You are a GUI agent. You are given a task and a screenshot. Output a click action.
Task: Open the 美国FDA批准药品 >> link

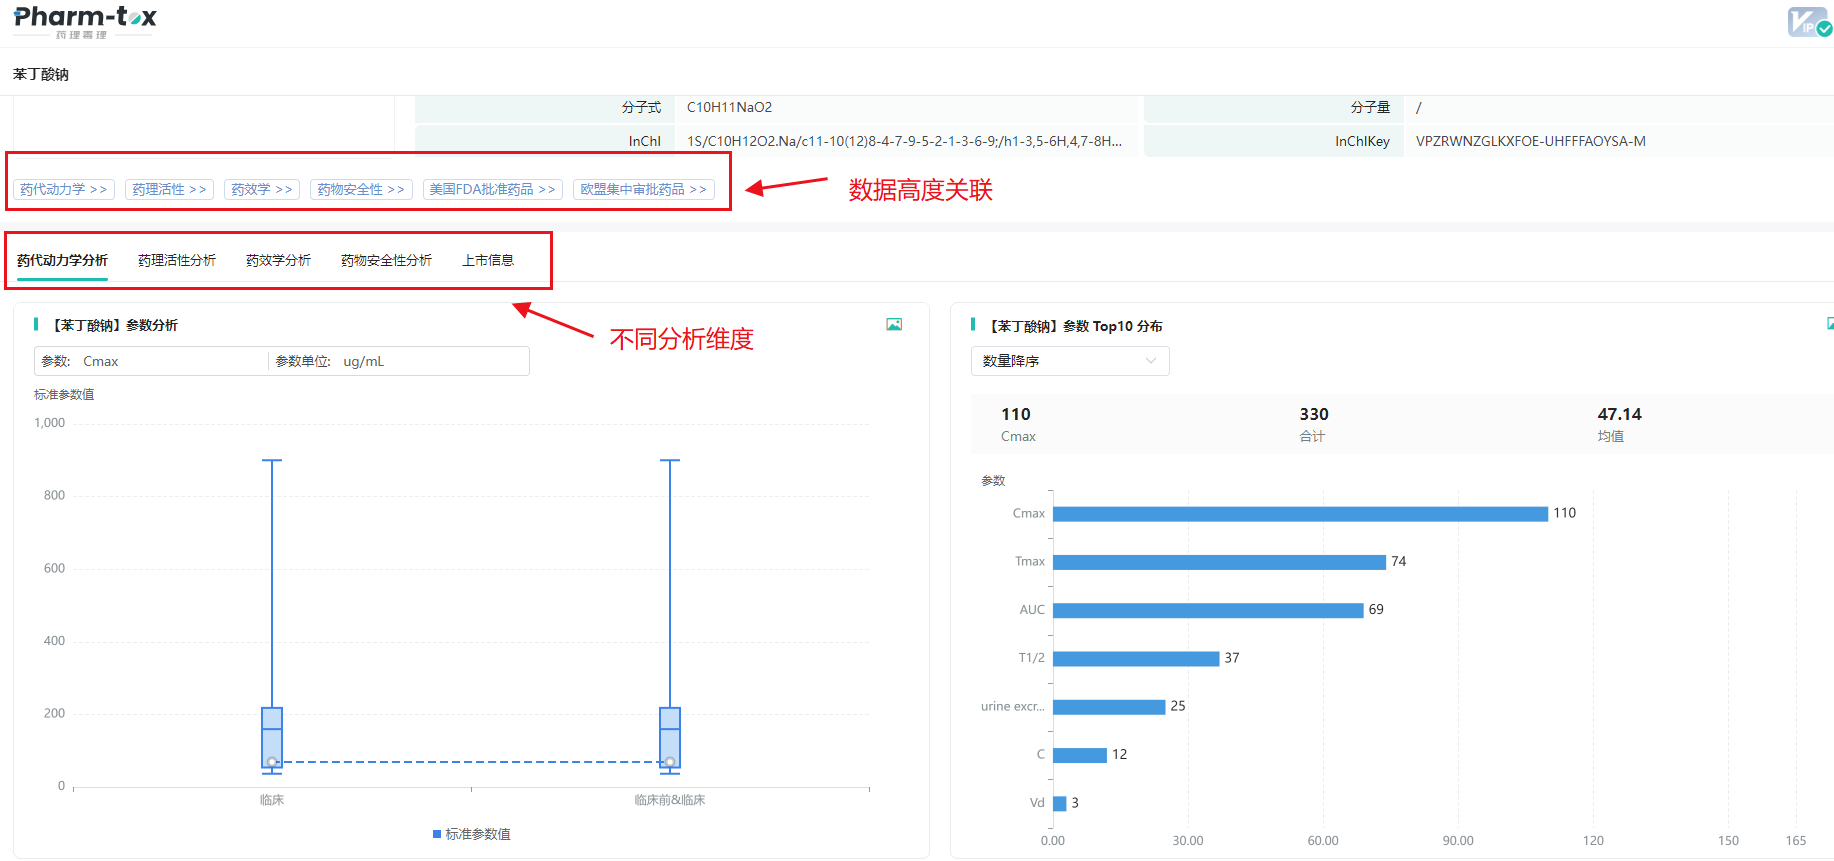tap(492, 189)
